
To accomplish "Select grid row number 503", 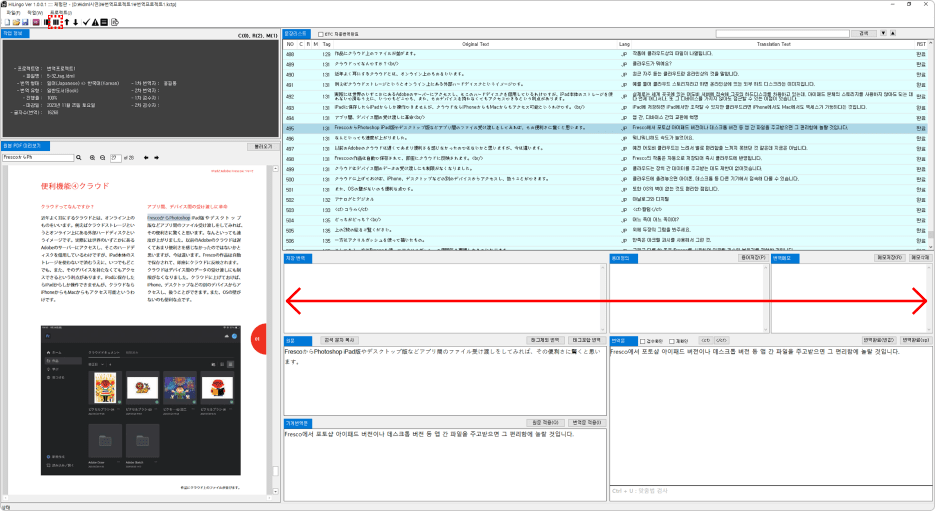I will 605,210.
